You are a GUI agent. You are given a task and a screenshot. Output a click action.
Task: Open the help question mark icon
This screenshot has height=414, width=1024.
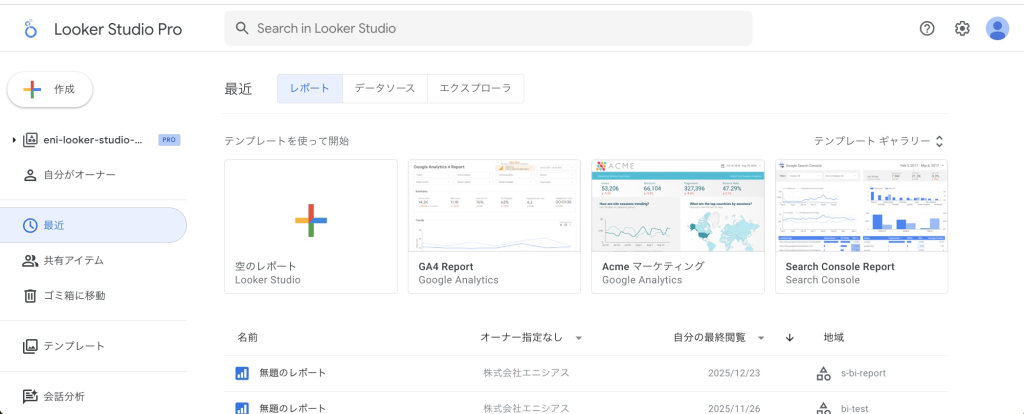click(x=927, y=29)
